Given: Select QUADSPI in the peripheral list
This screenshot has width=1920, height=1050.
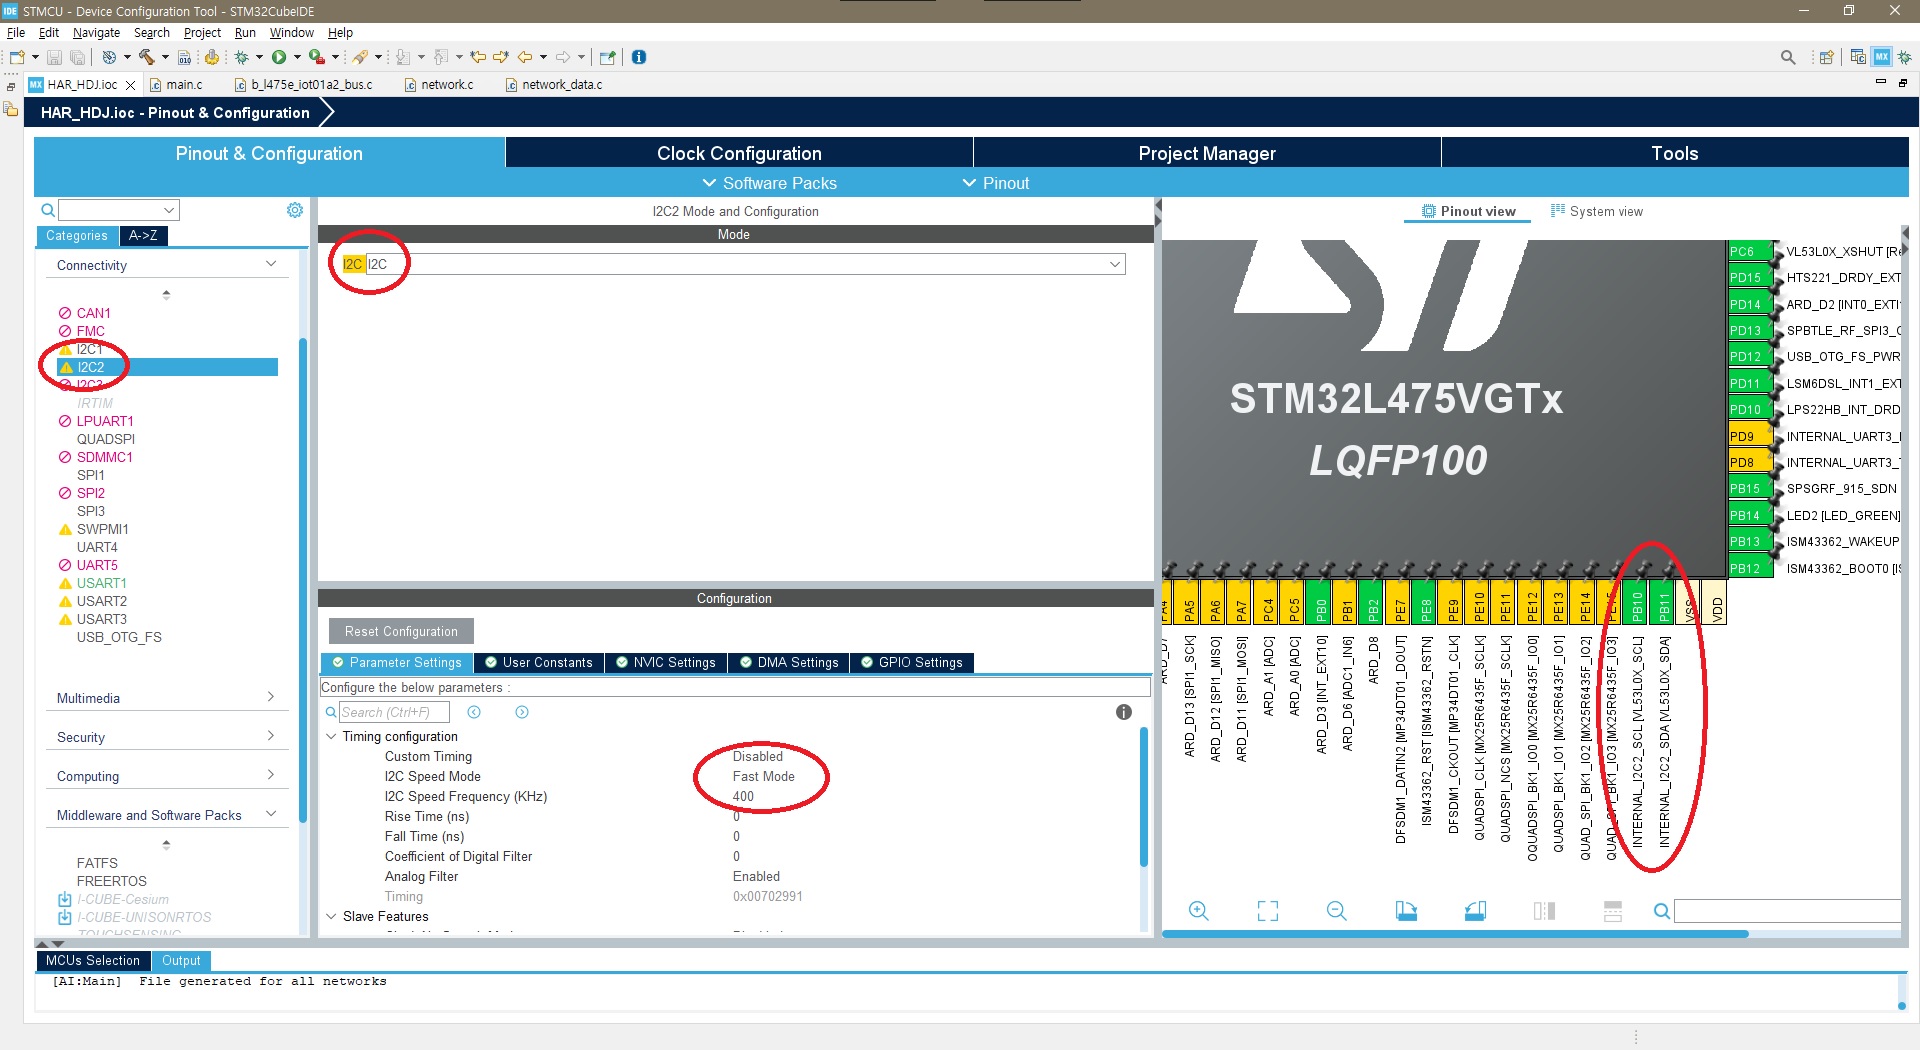Looking at the screenshot, I should click(x=105, y=439).
